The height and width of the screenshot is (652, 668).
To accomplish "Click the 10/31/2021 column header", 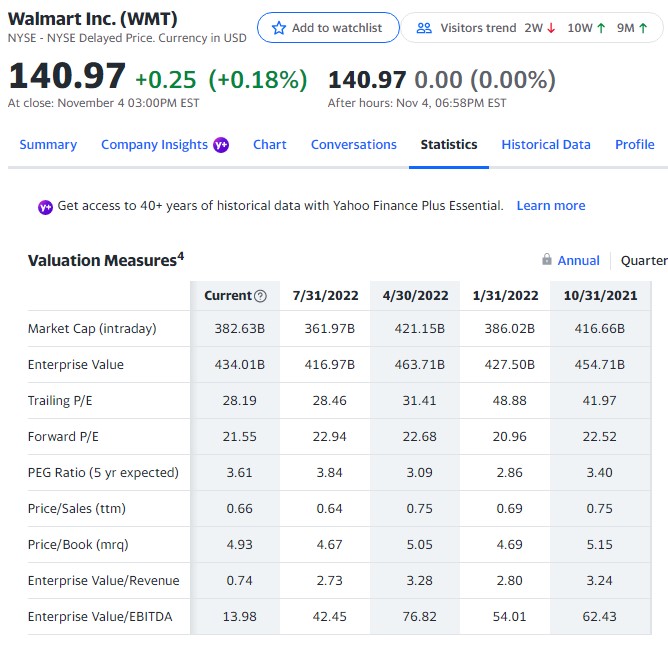I will coord(600,296).
